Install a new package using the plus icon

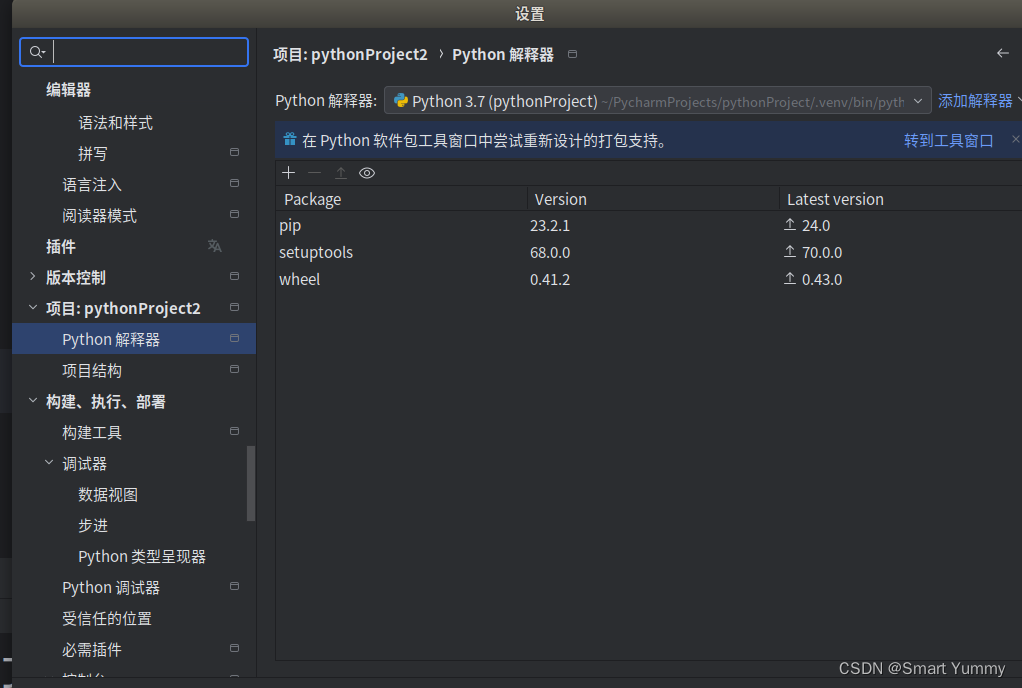click(288, 172)
